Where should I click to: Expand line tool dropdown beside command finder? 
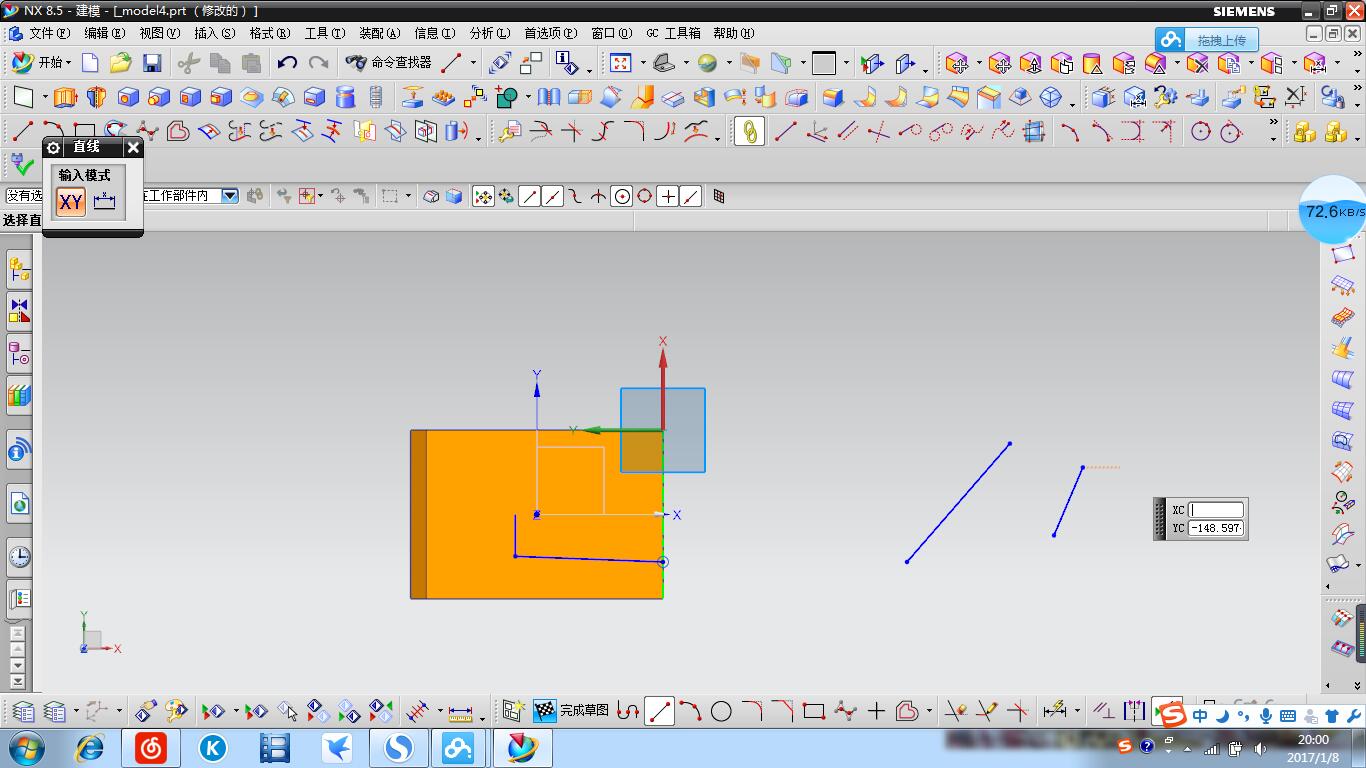473,64
